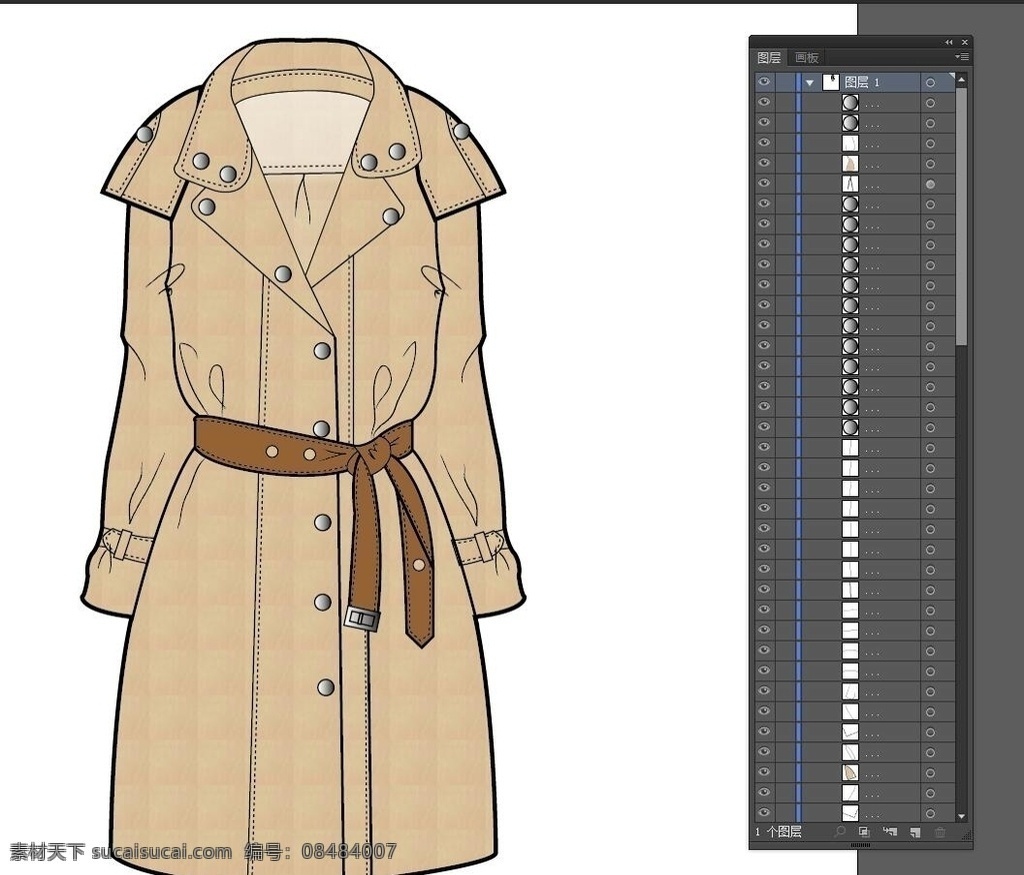The image size is (1024, 875).
Task: Click the "1 个图层" layer count text
Action: 778,832
